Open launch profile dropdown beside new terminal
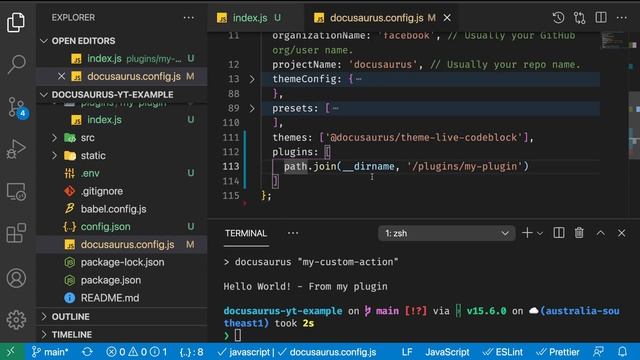This screenshot has height=360, width=640. [540, 233]
